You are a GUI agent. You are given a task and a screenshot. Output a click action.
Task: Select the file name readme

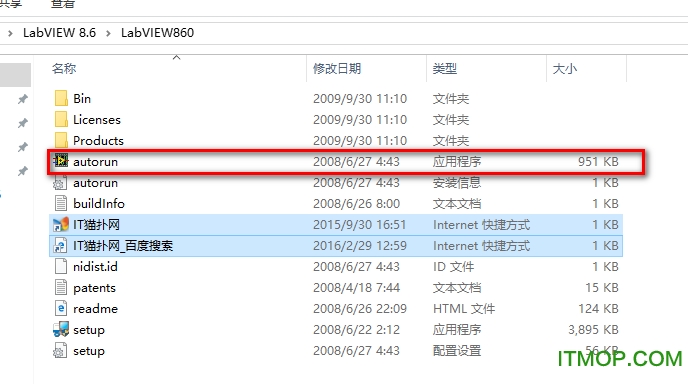[x=95, y=309]
